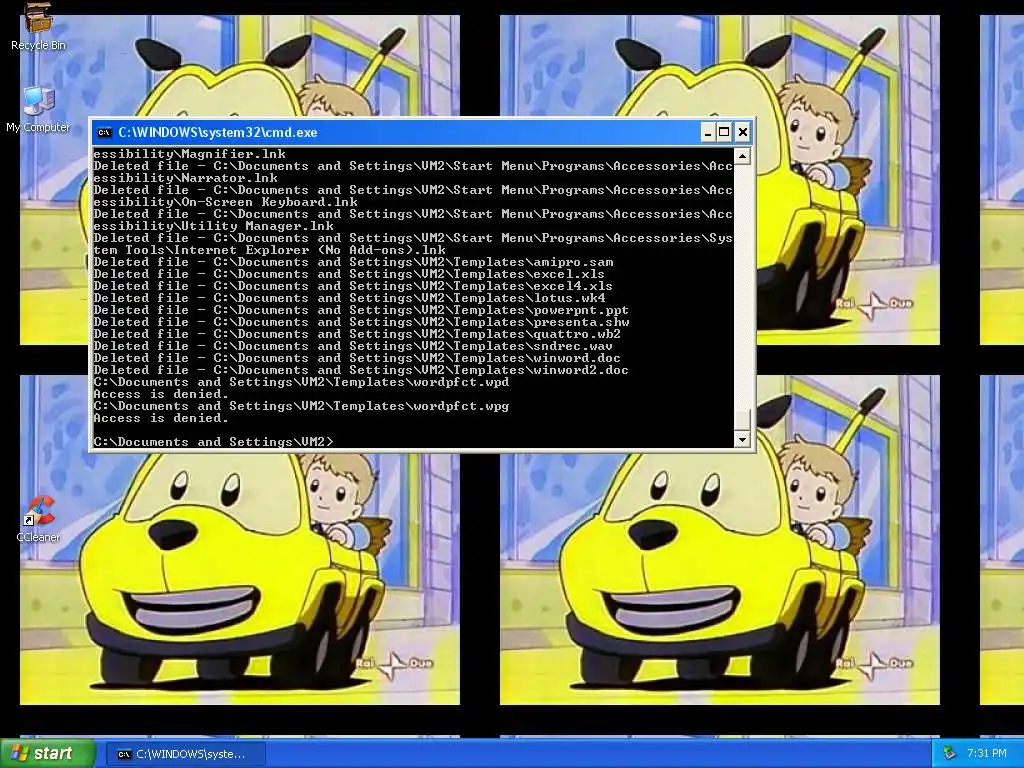Click the line ending with lotus.wk4
The image size is (1024, 768).
tap(349, 298)
